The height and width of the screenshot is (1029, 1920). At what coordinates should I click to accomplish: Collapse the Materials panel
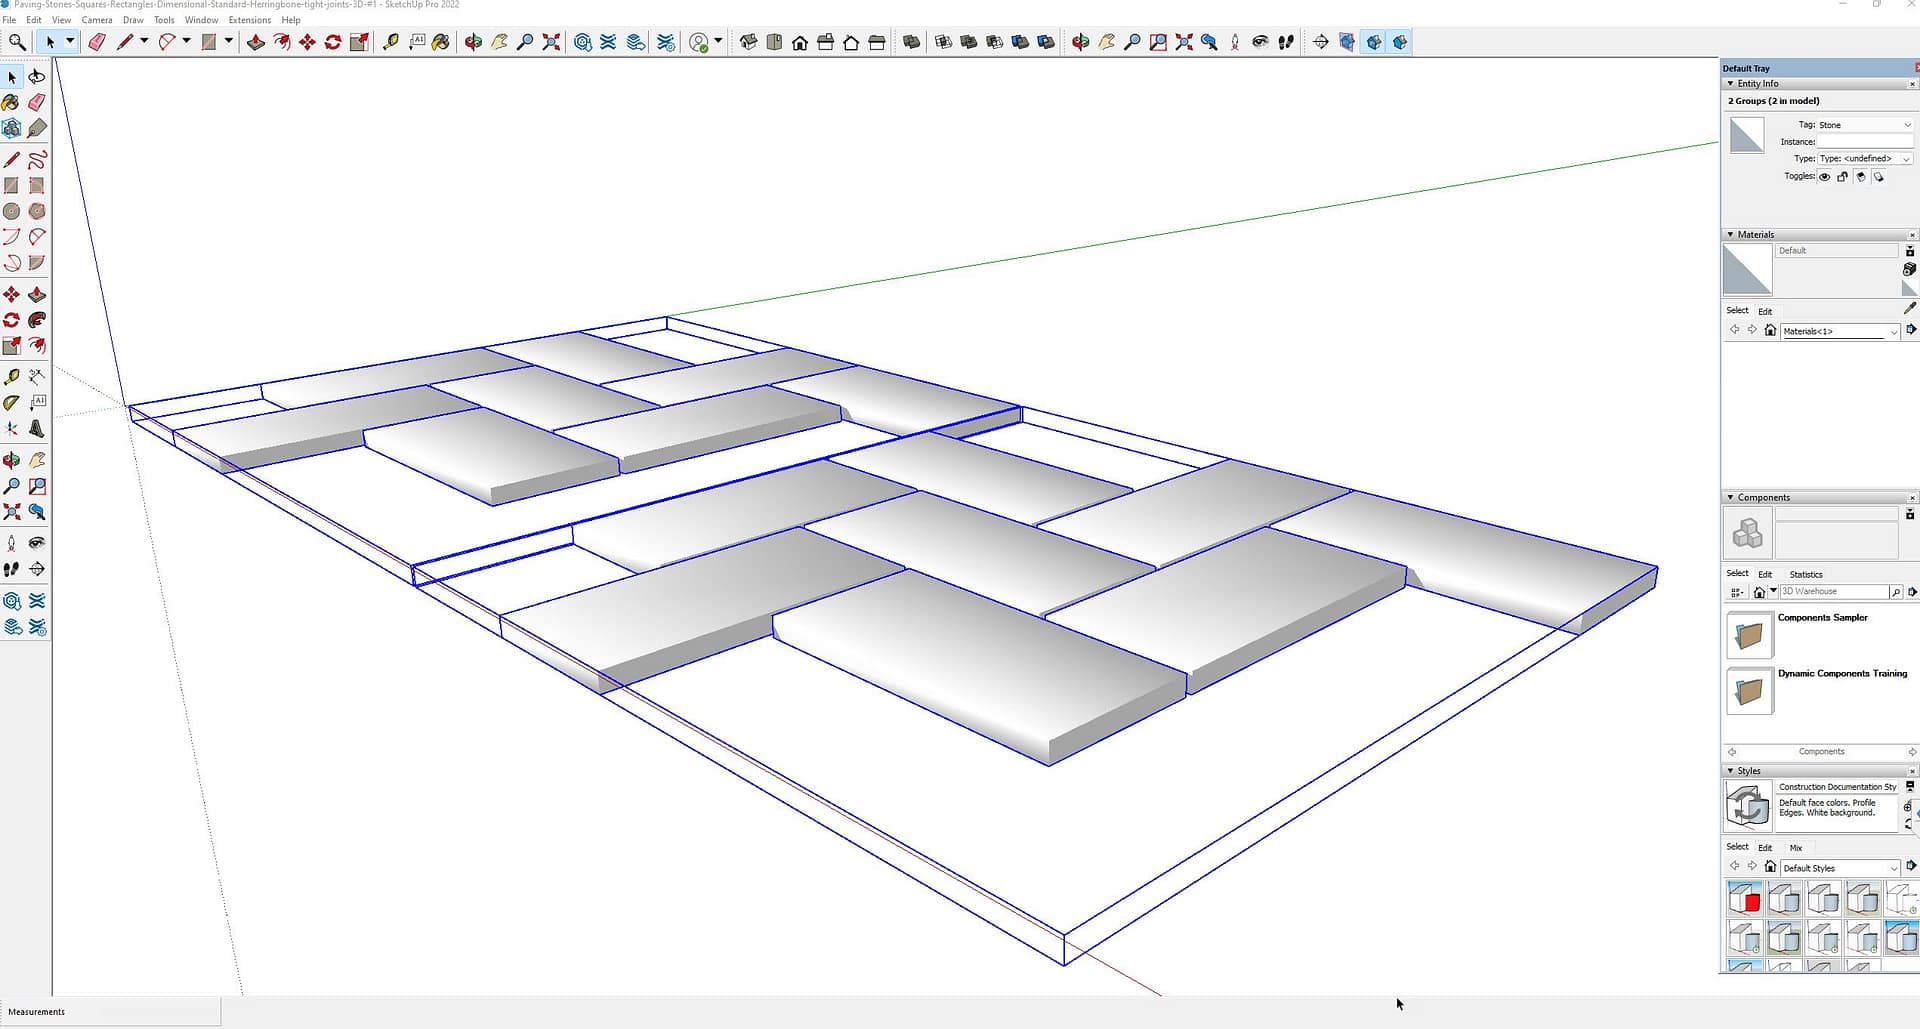pyautogui.click(x=1731, y=235)
